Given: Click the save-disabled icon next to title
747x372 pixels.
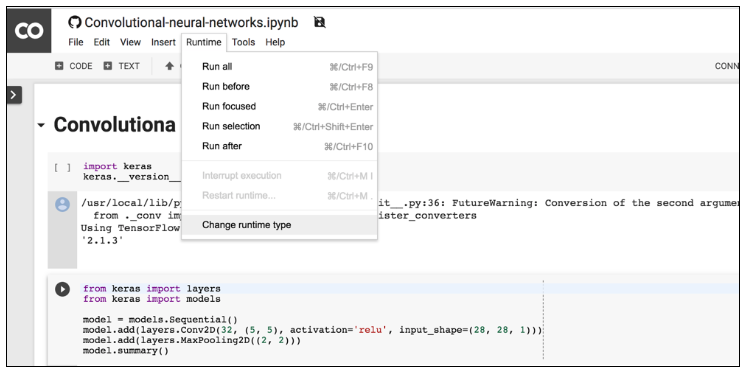Looking at the screenshot, I should pyautogui.click(x=319, y=22).
